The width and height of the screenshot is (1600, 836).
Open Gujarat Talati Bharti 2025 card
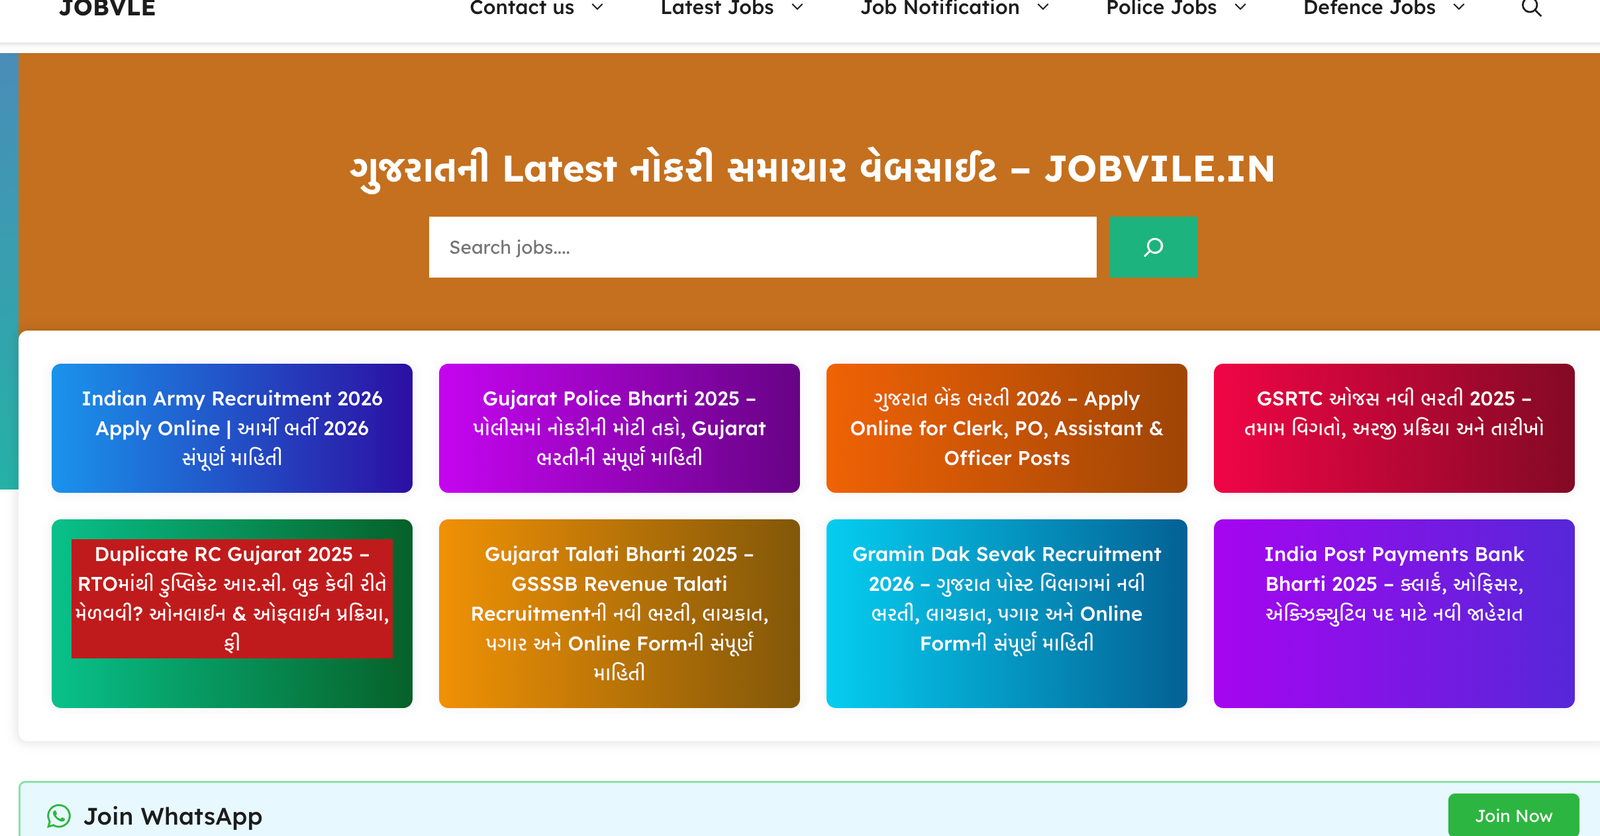click(x=619, y=613)
